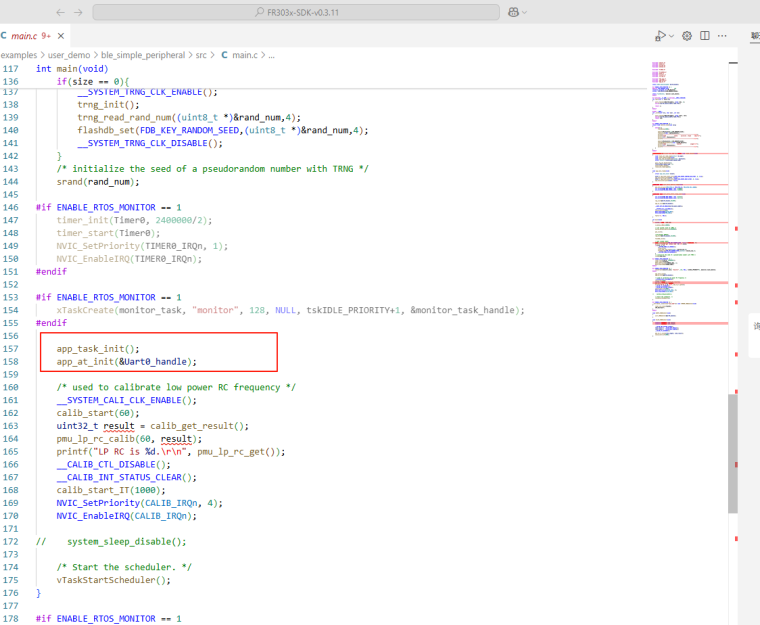Click the code minimap overview
Image resolution: width=760 pixels, height=625 pixels.
[x=688, y=200]
